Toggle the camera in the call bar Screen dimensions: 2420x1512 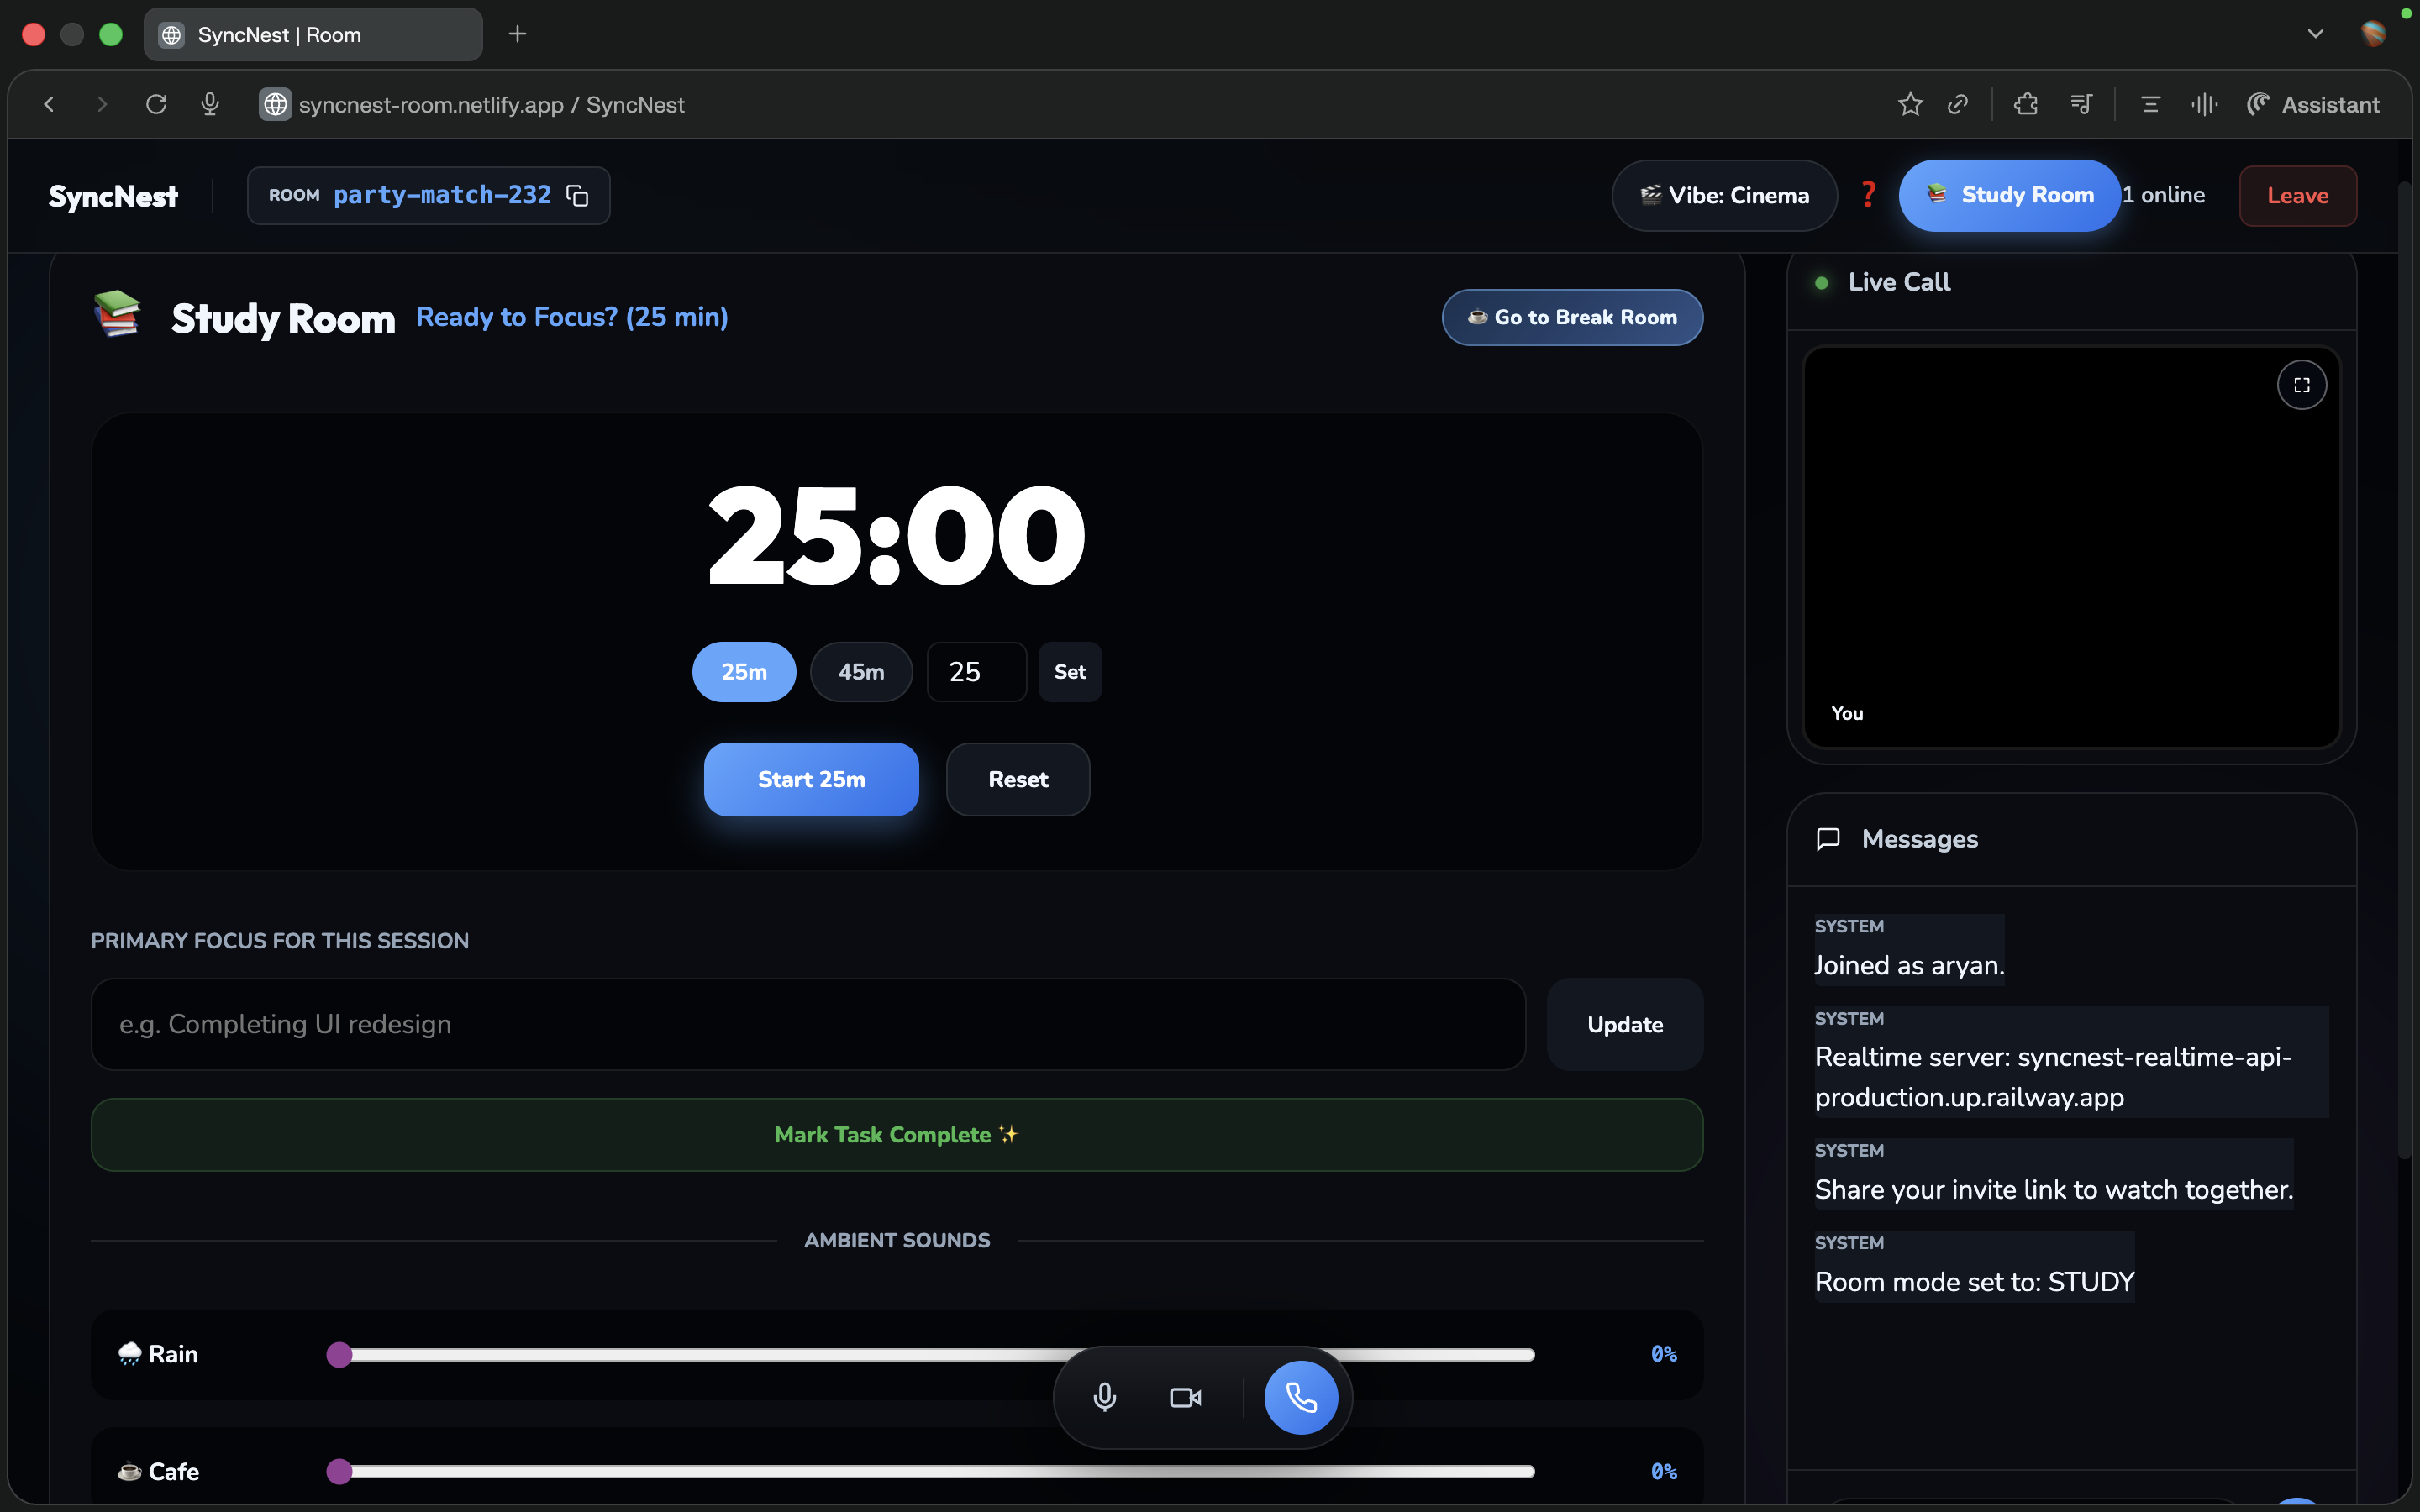(1184, 1397)
